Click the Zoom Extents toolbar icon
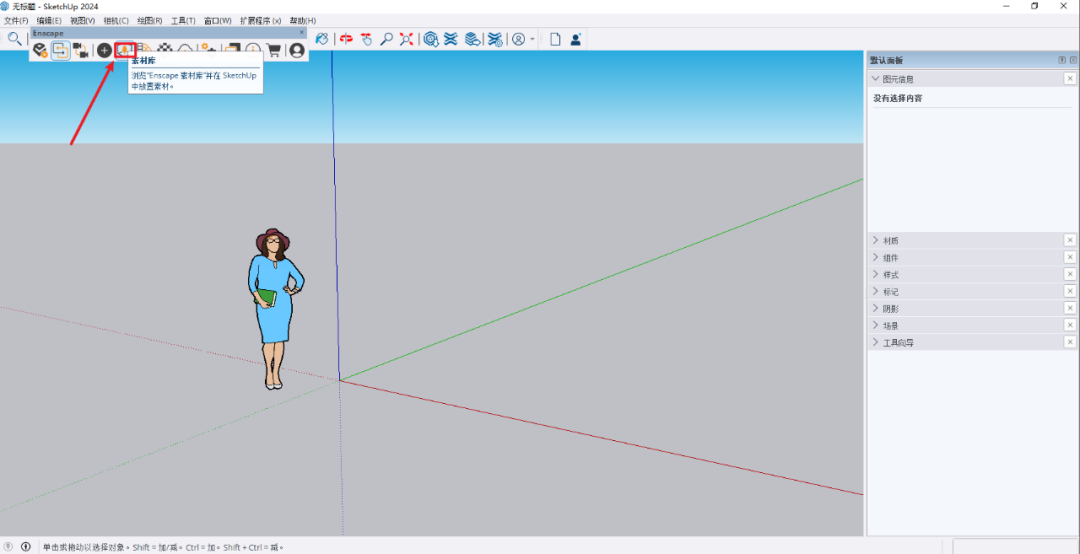 406,39
